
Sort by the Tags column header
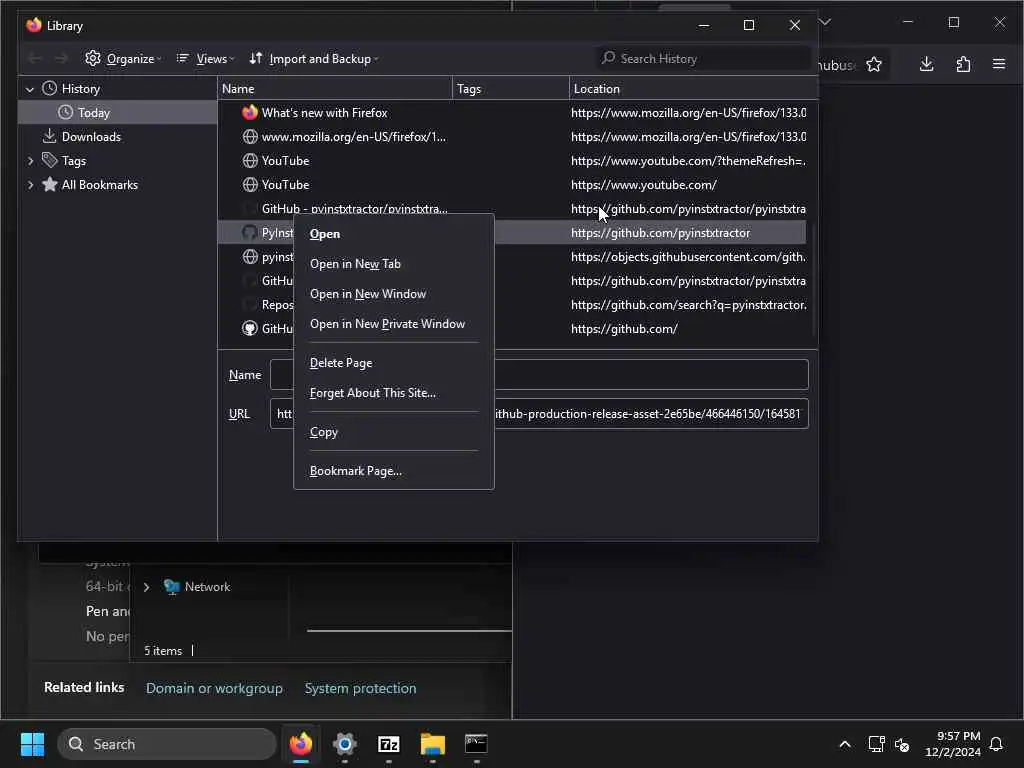(511, 89)
